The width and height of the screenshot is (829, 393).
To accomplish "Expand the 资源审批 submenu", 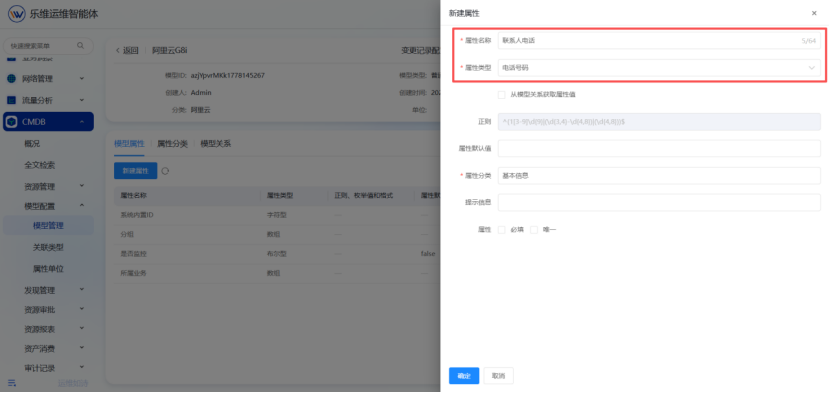I will [82, 309].
